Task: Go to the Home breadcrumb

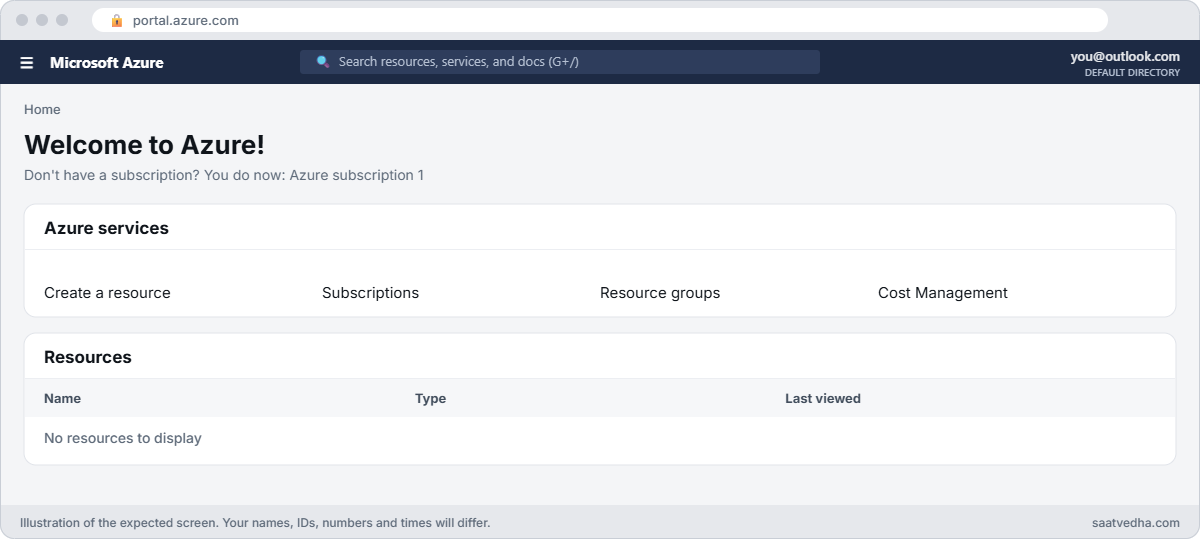Action: point(42,110)
